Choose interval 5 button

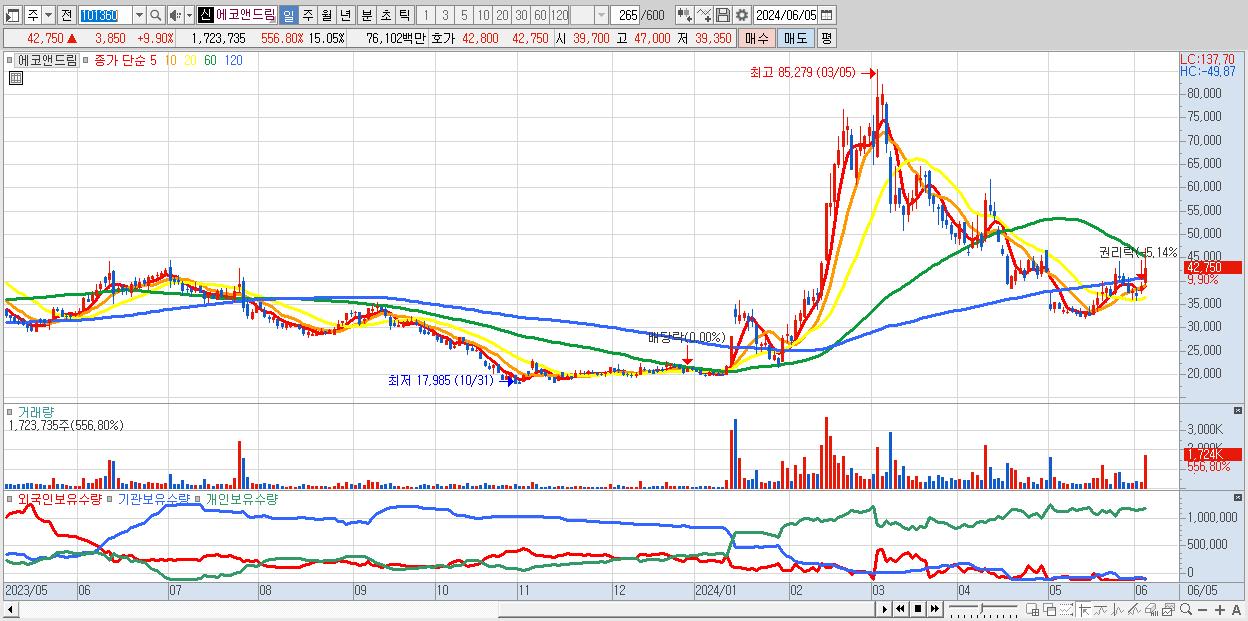click(x=464, y=15)
